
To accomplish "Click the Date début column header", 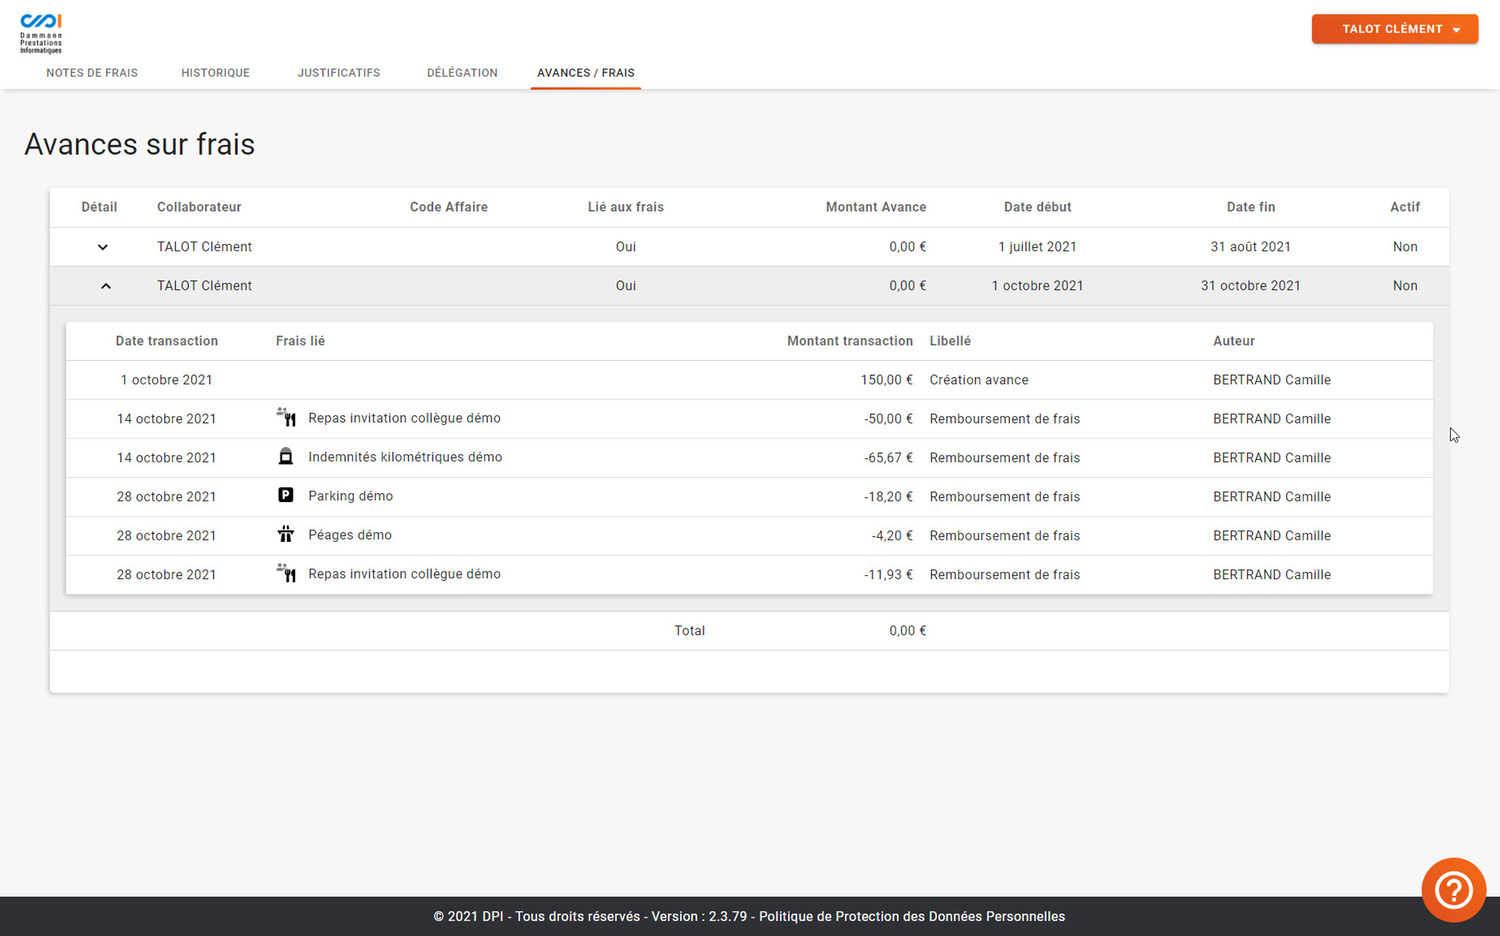I will pos(1037,207).
